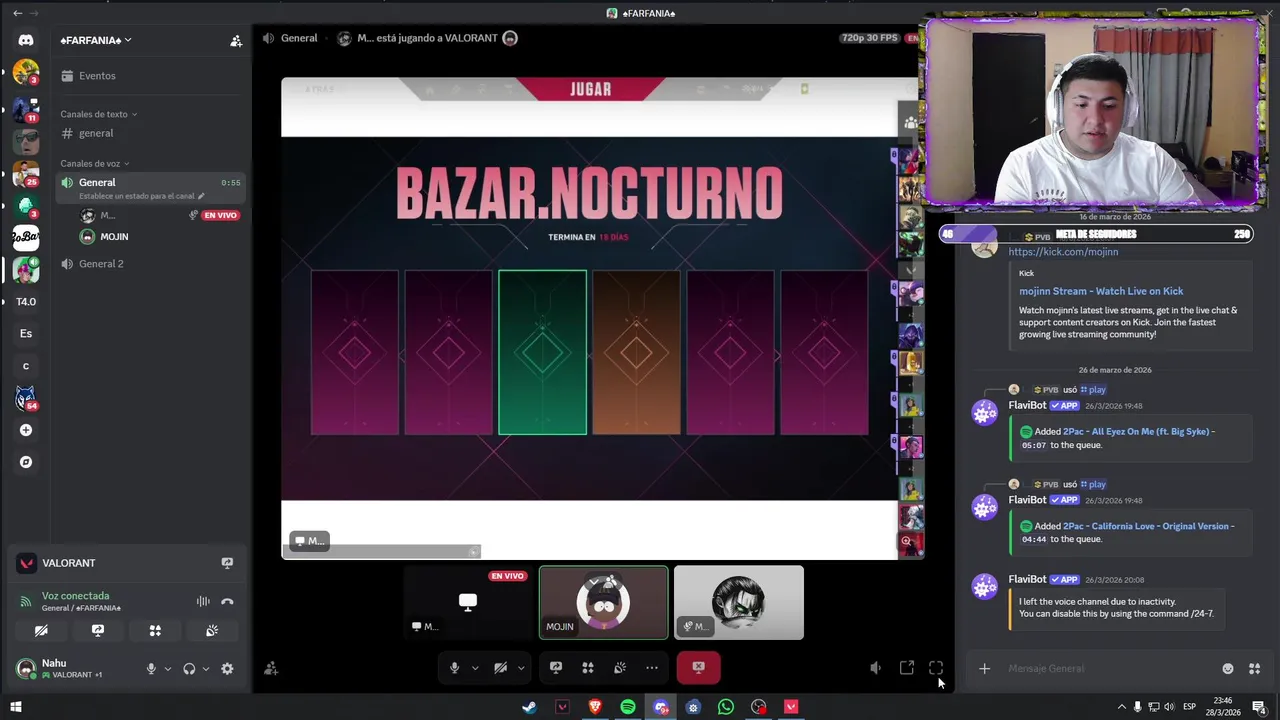Open the invite members icon beside server name
This screenshot has width=1280, height=720.
click(x=236, y=41)
